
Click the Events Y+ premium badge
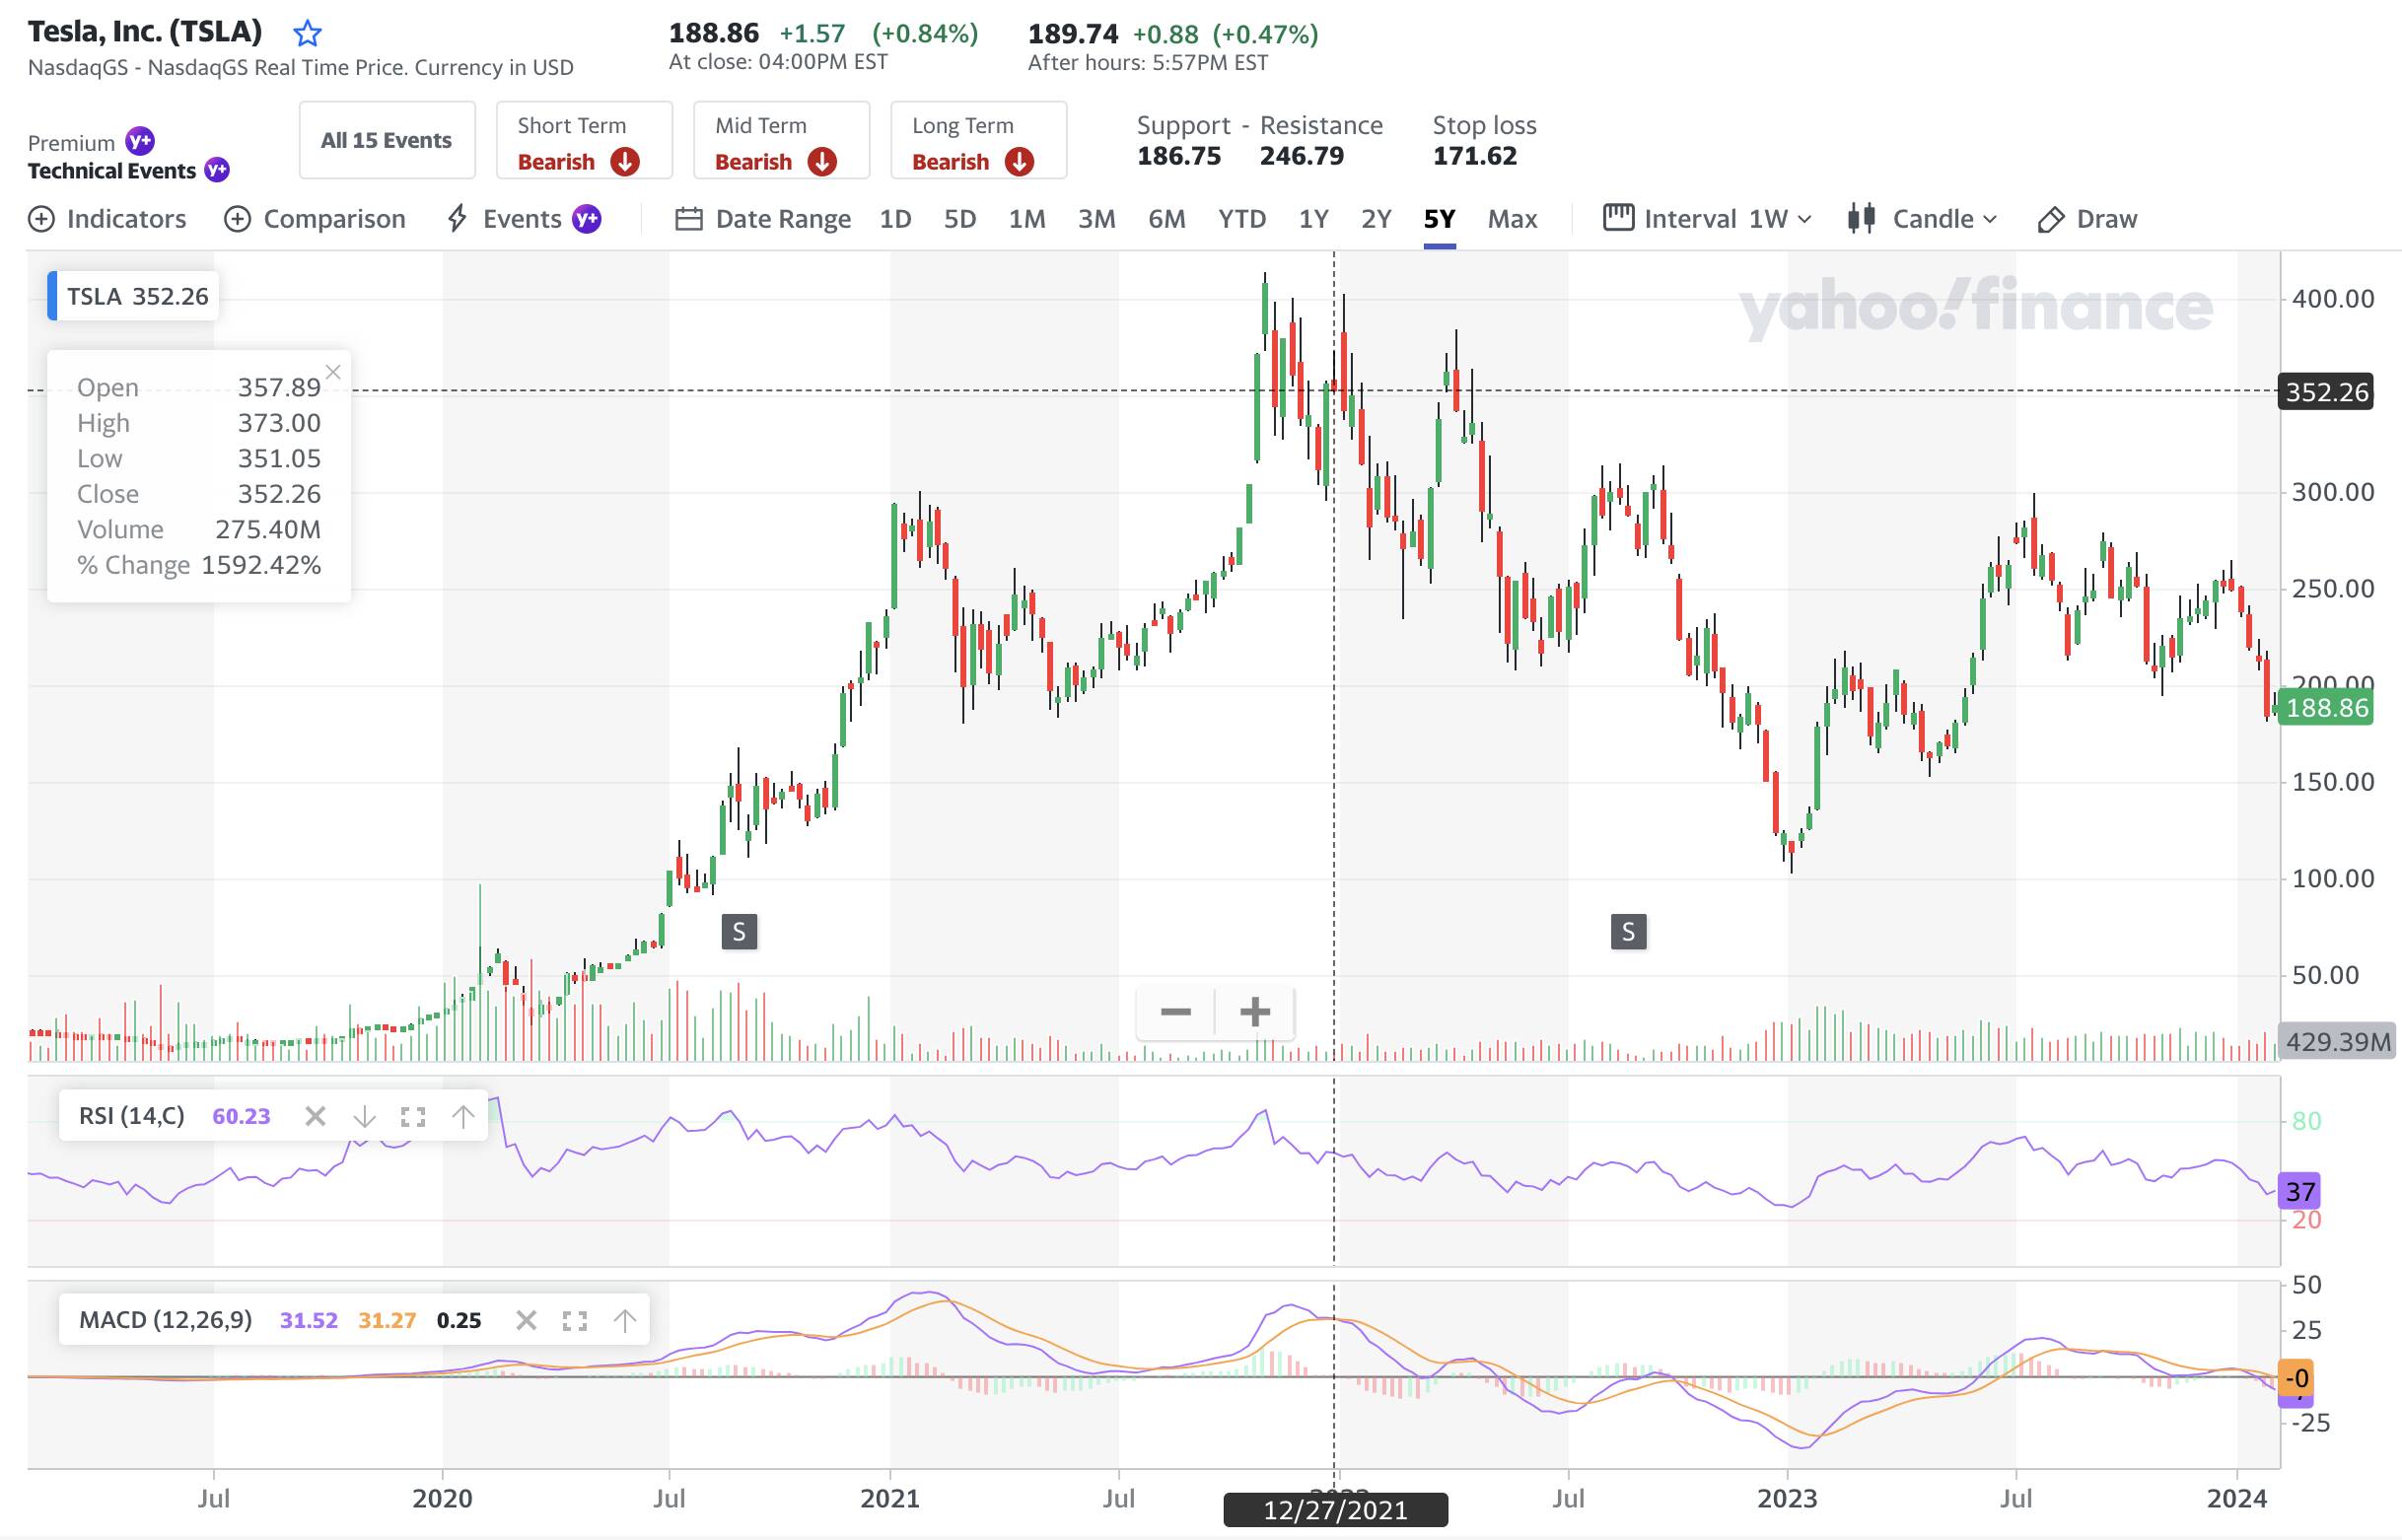coord(586,218)
